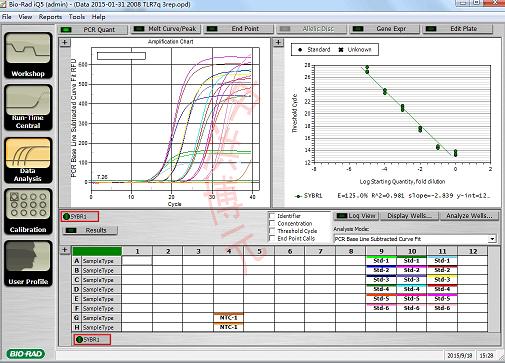Viewport: 505px width, 363px height.
Task: Click the Bio-Rad logo
Action: [x=26, y=354]
